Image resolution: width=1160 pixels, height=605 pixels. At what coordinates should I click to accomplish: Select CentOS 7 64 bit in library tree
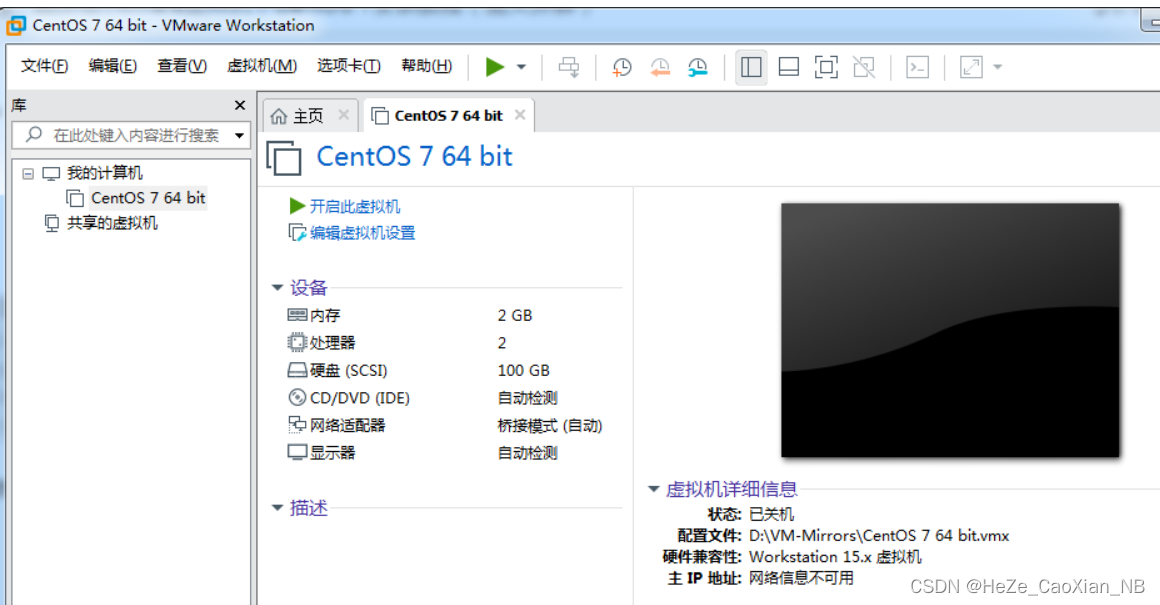(148, 198)
